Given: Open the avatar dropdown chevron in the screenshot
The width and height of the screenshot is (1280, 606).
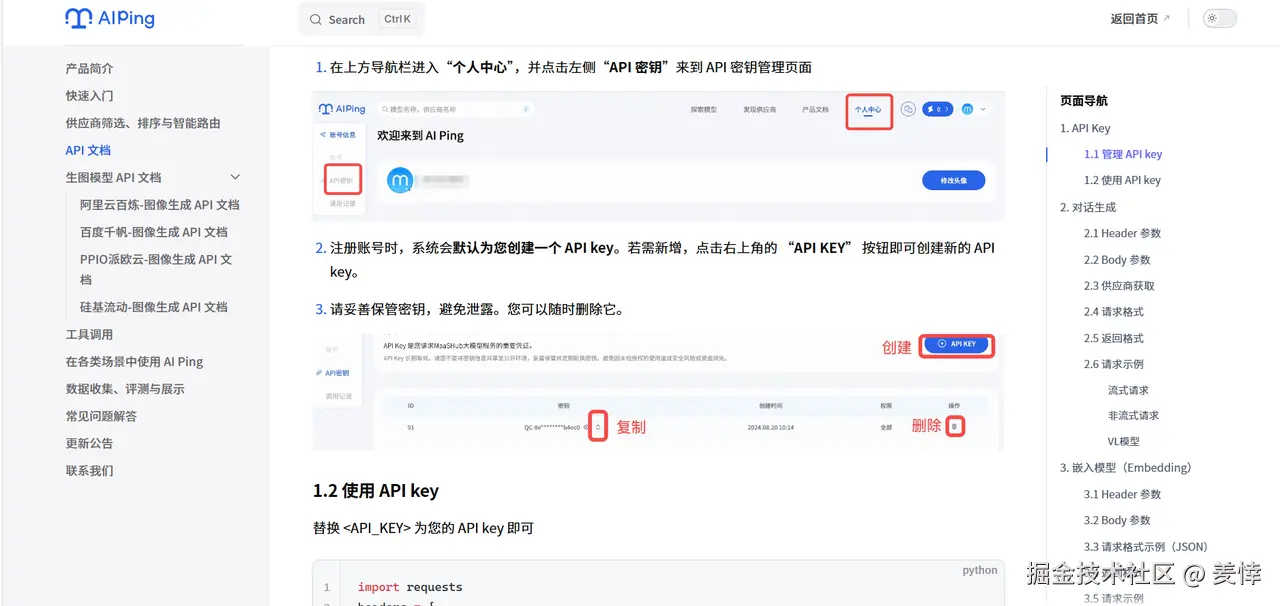Looking at the screenshot, I should click(x=983, y=109).
